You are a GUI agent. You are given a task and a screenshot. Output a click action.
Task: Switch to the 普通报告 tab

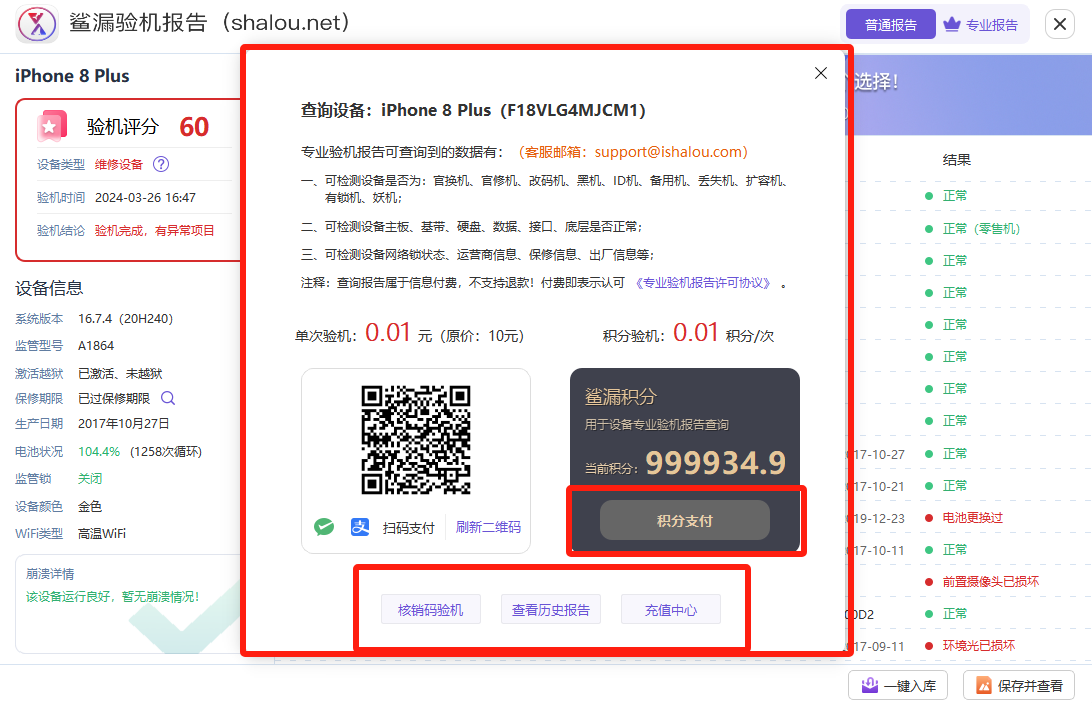coord(890,25)
